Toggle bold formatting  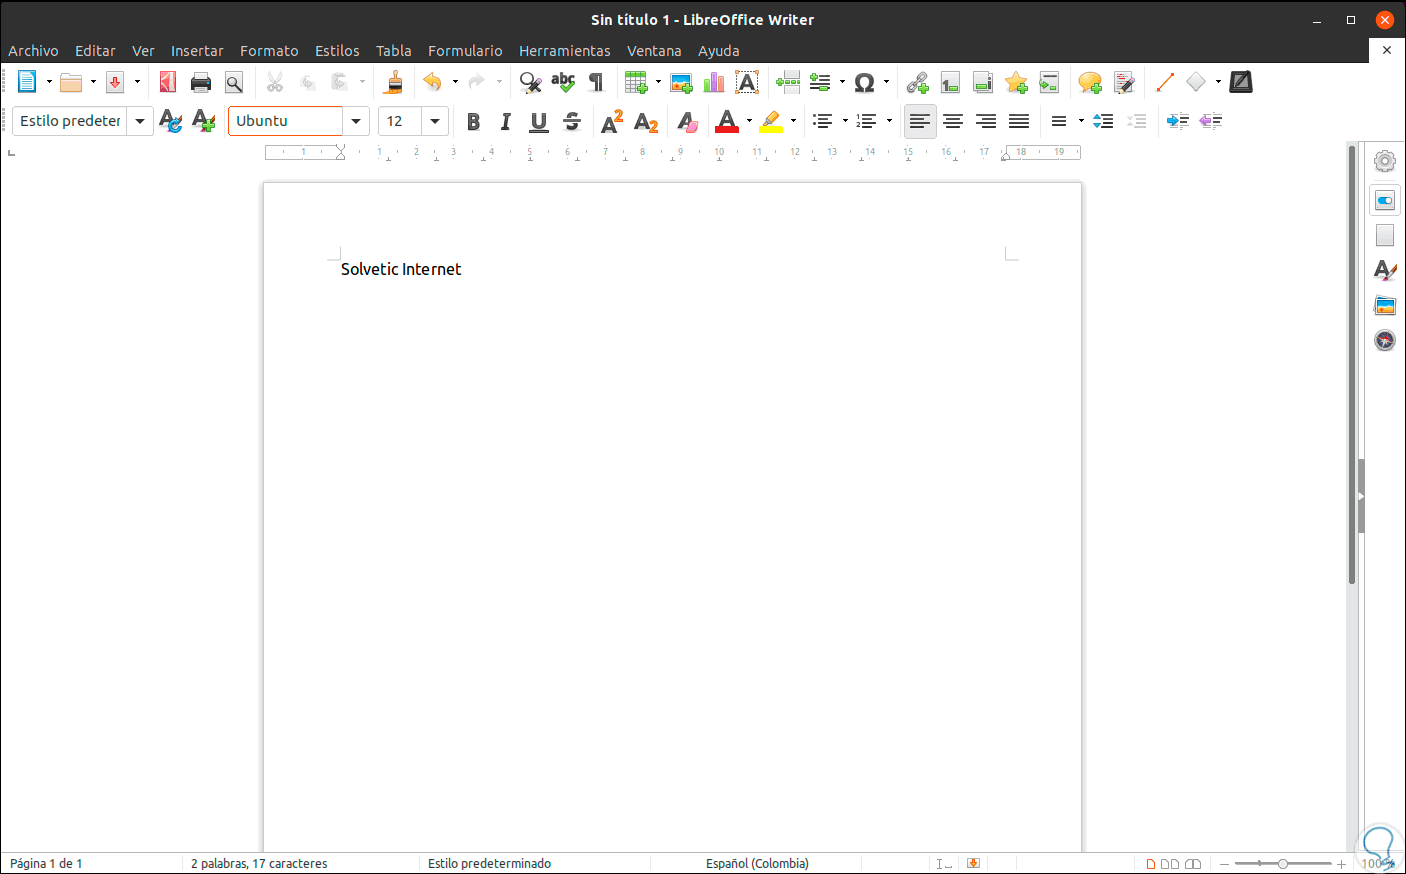tap(473, 121)
